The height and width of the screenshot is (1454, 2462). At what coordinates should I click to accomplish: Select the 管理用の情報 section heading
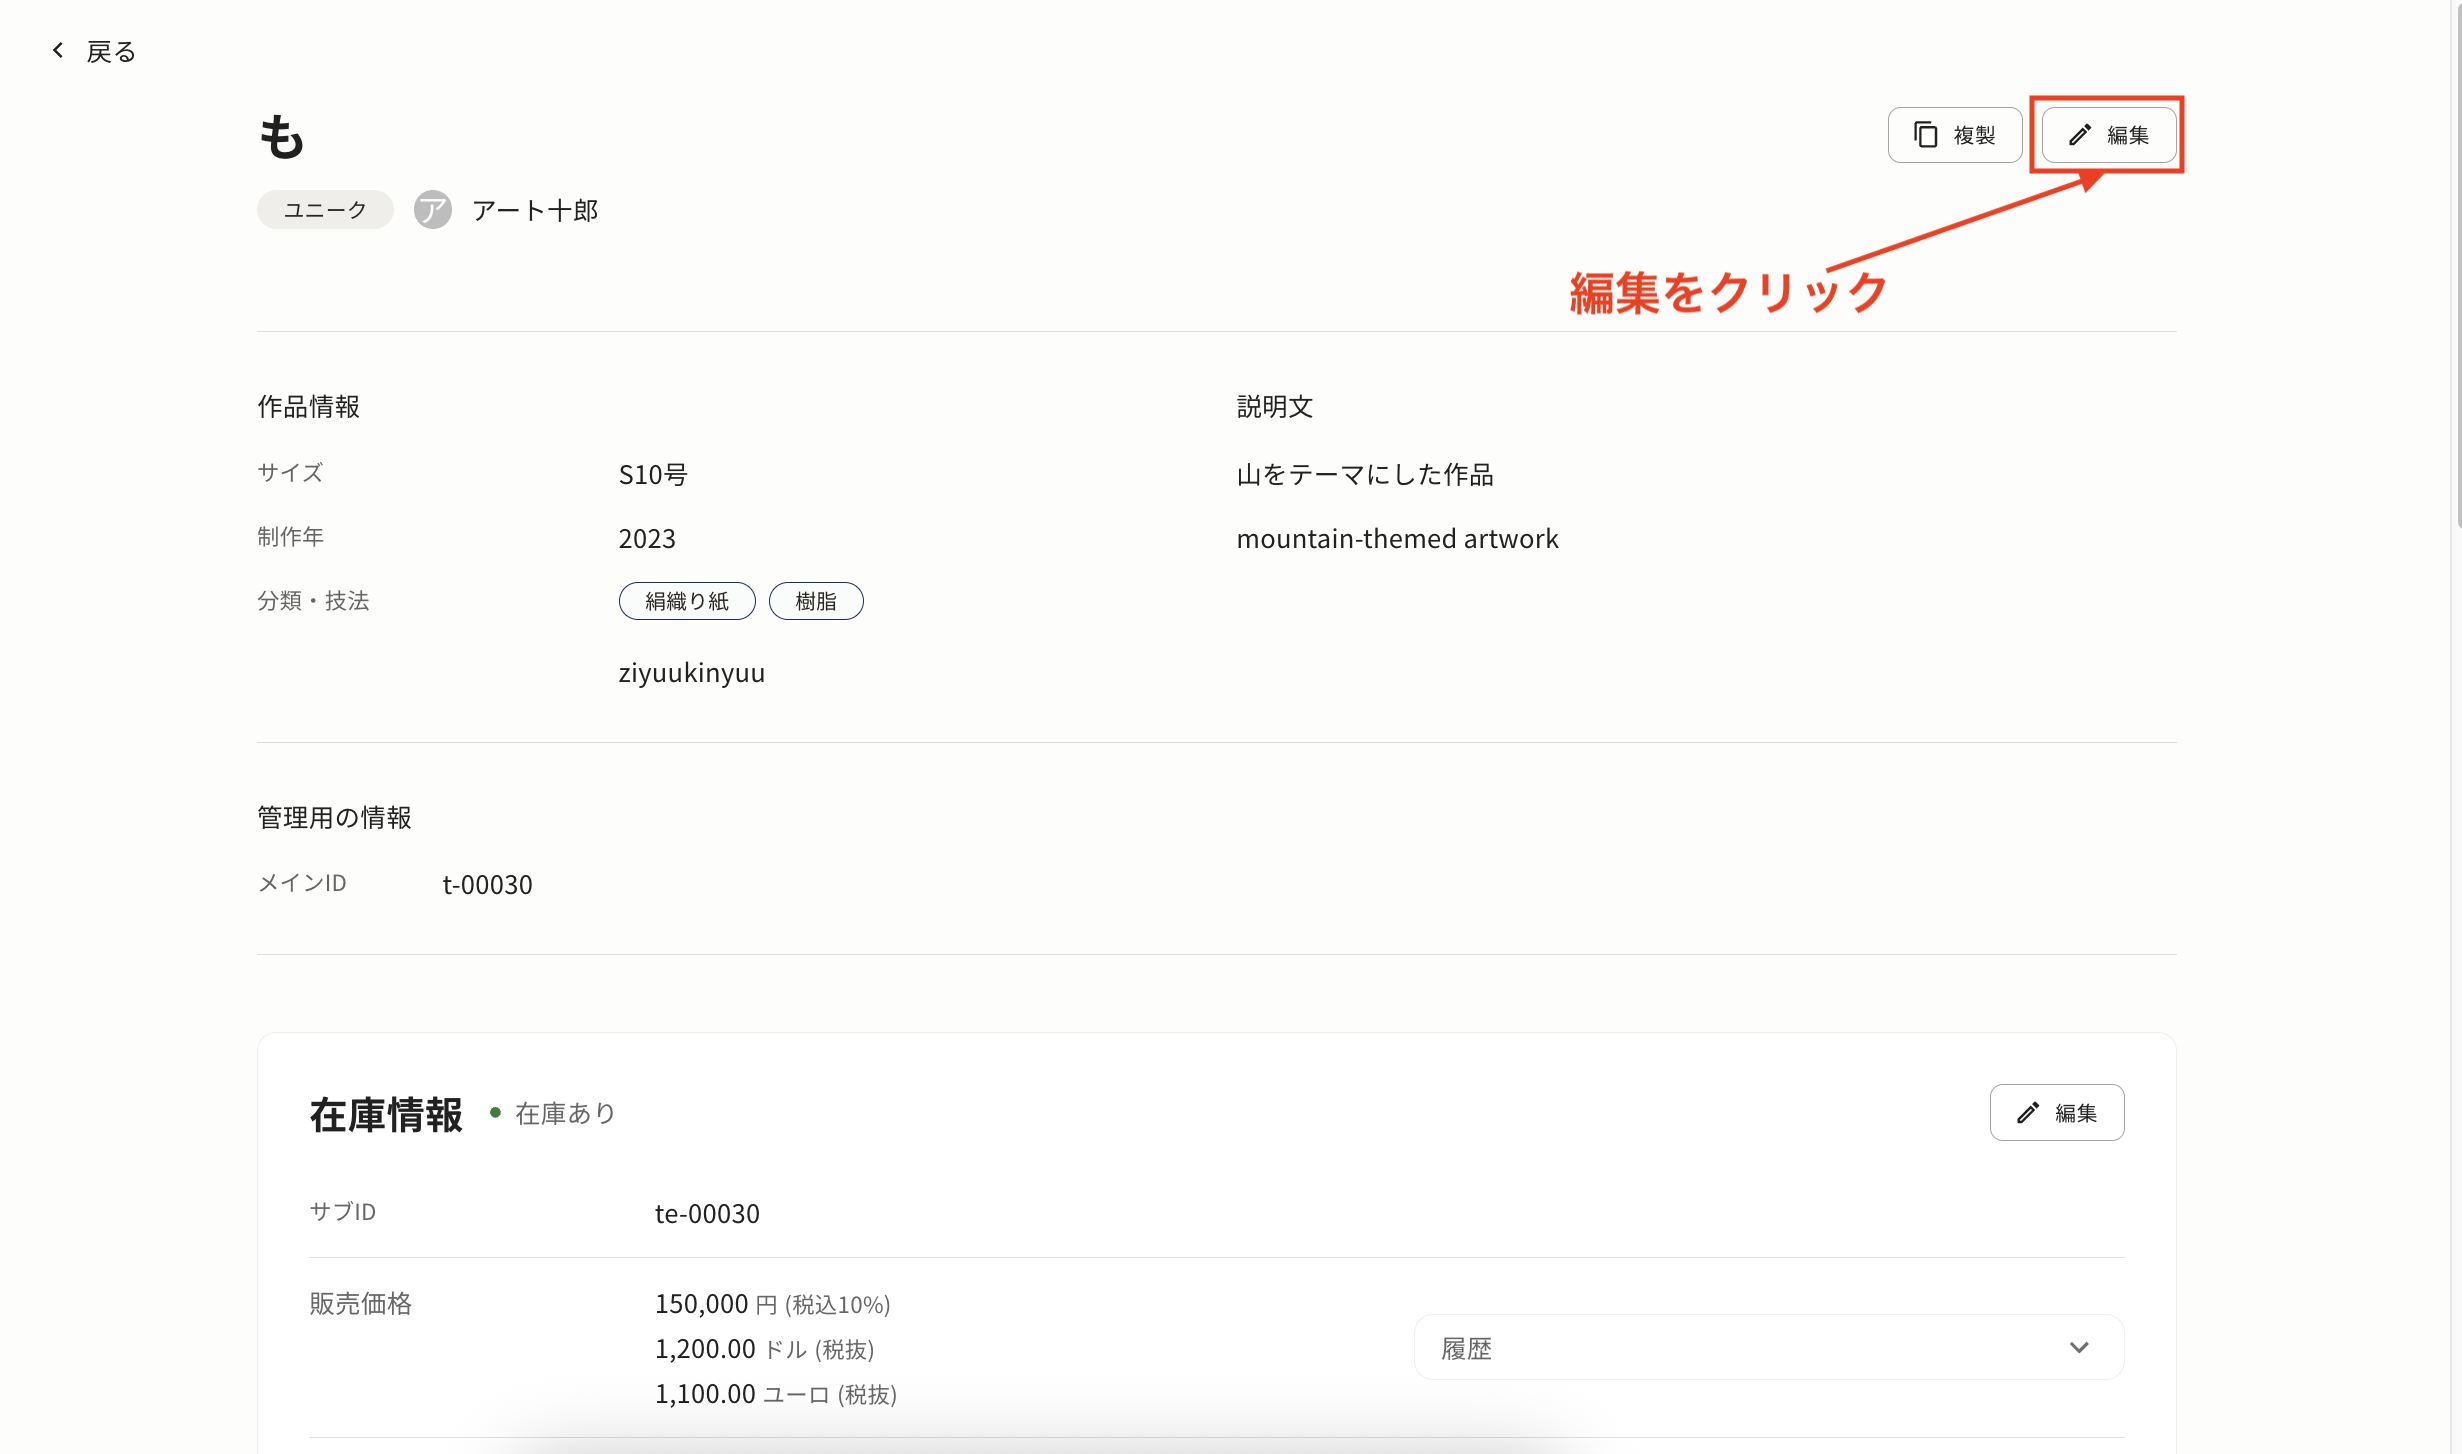coord(334,816)
